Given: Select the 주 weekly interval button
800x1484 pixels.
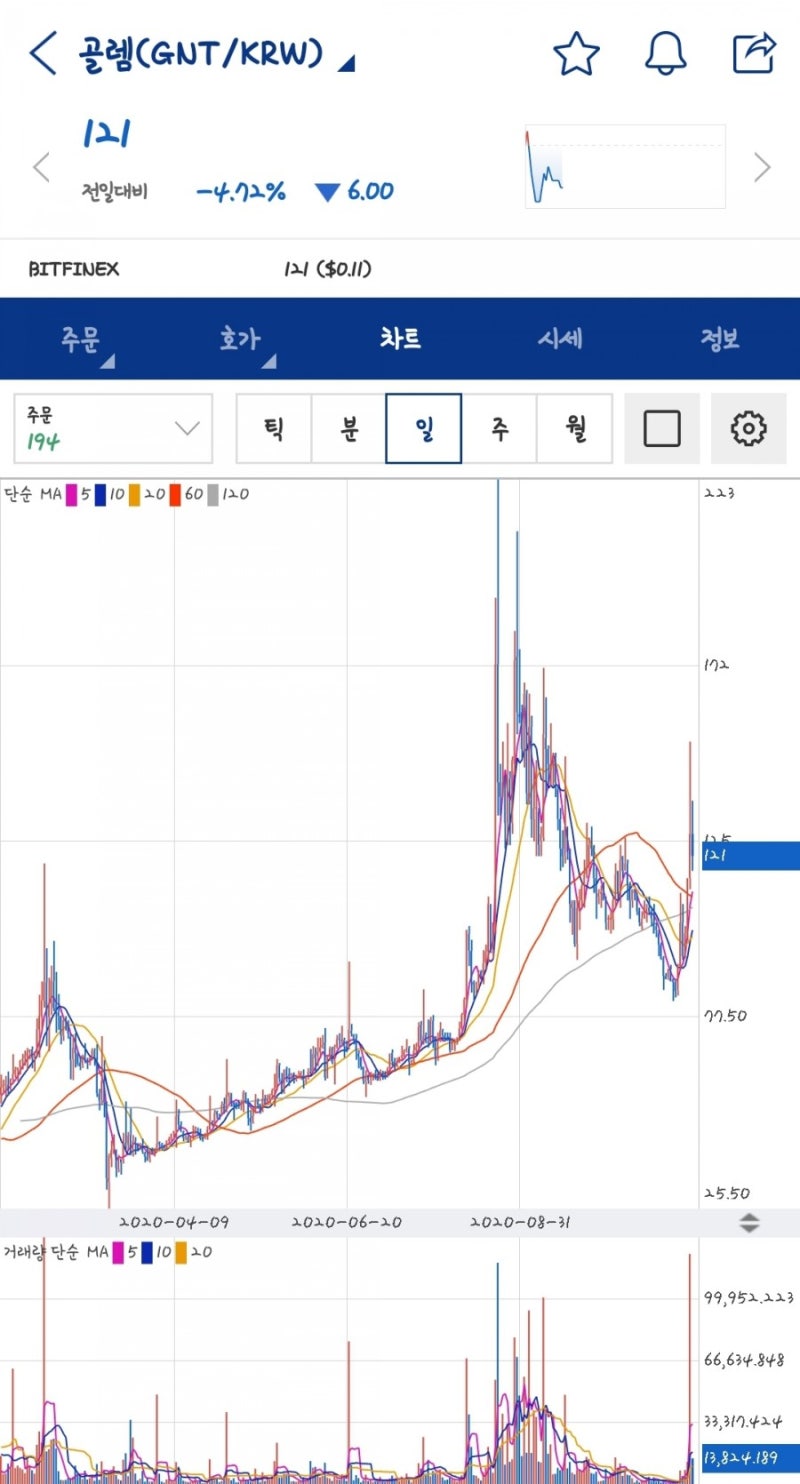Looking at the screenshot, I should coord(499,428).
